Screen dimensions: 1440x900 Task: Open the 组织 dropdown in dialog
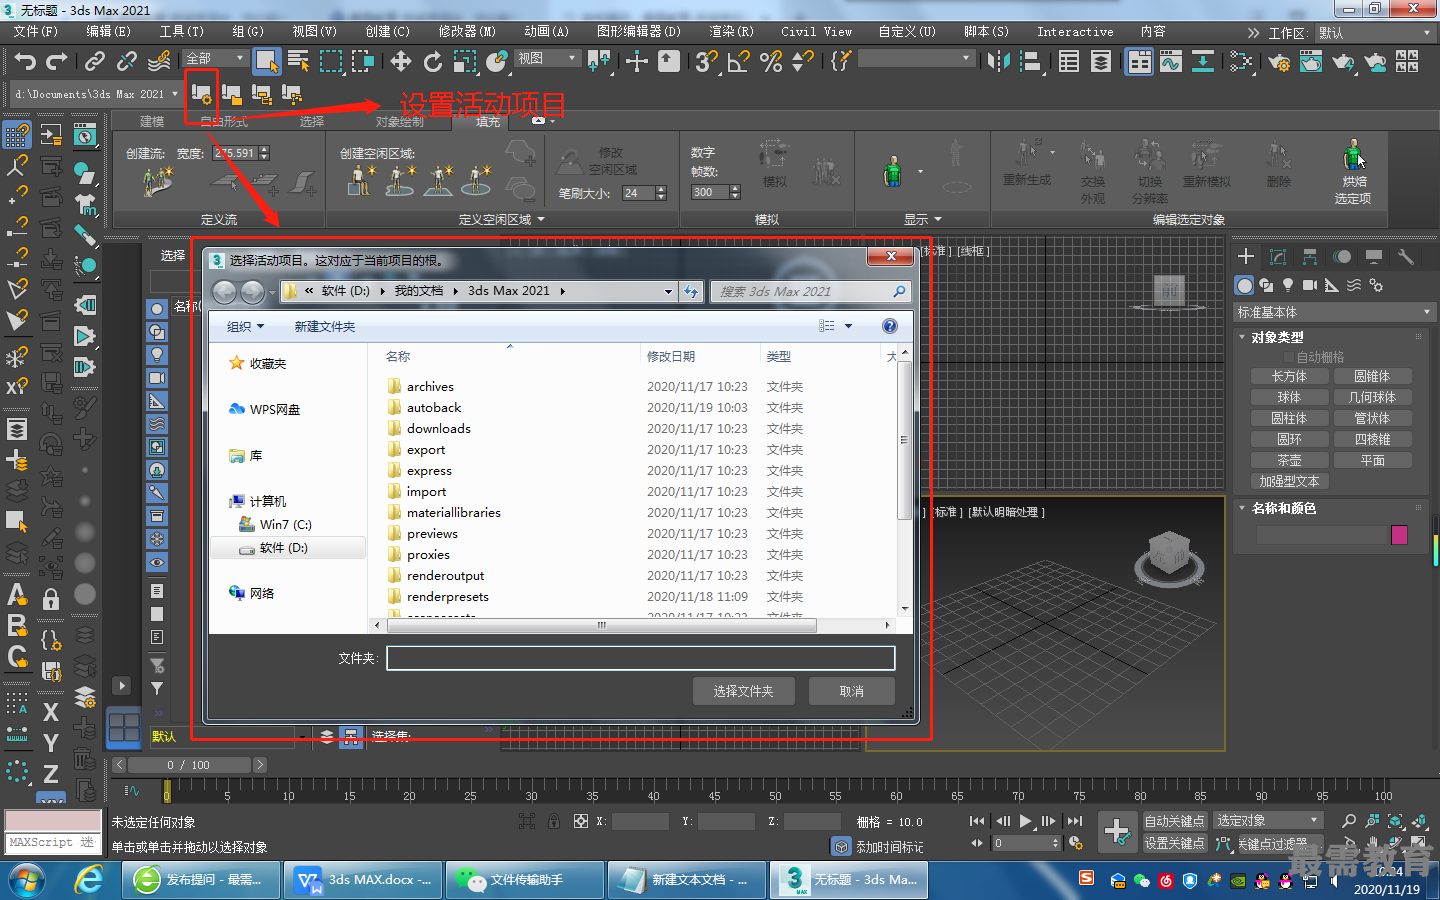pyautogui.click(x=245, y=327)
